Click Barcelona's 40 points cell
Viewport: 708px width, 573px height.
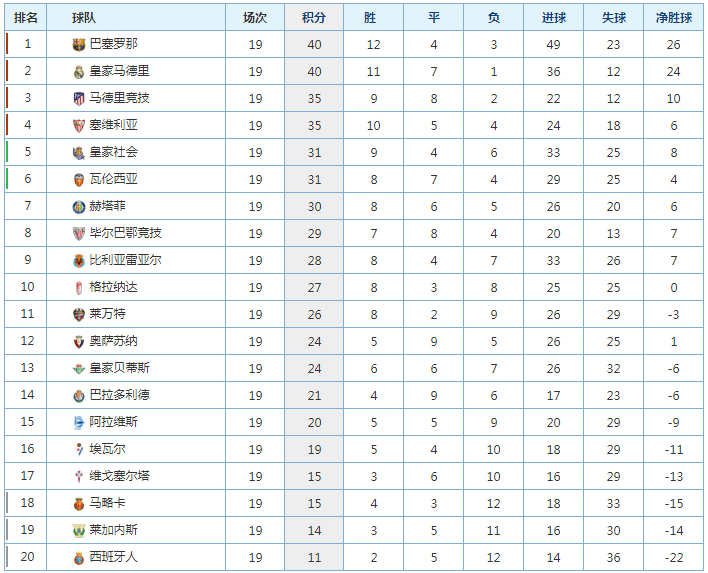tap(314, 44)
